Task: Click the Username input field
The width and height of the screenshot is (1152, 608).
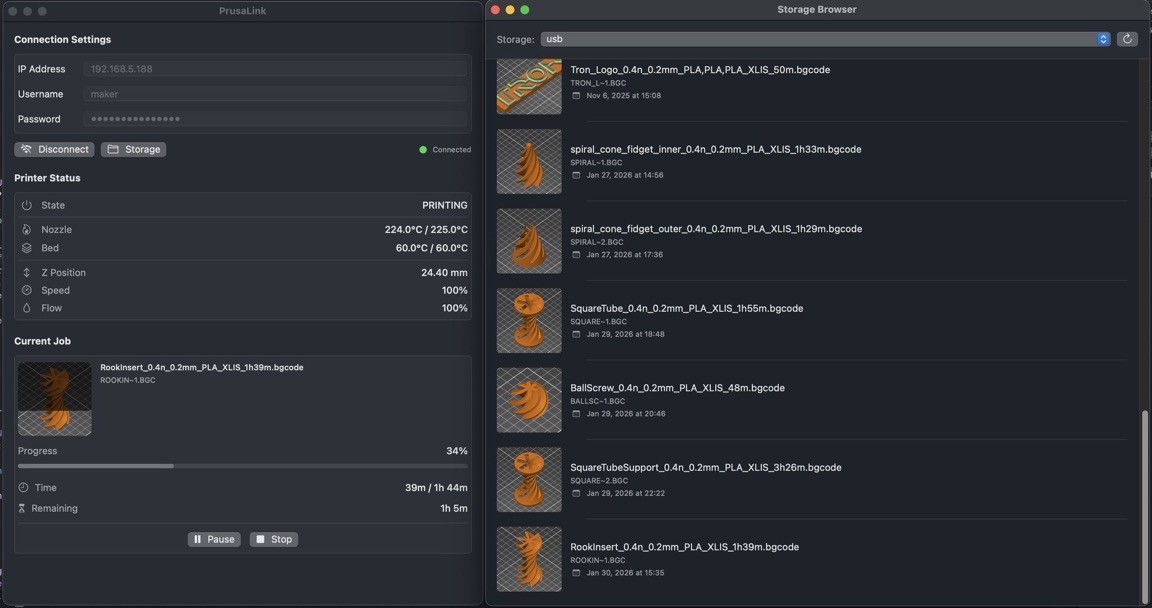Action: pyautogui.click(x=277, y=94)
